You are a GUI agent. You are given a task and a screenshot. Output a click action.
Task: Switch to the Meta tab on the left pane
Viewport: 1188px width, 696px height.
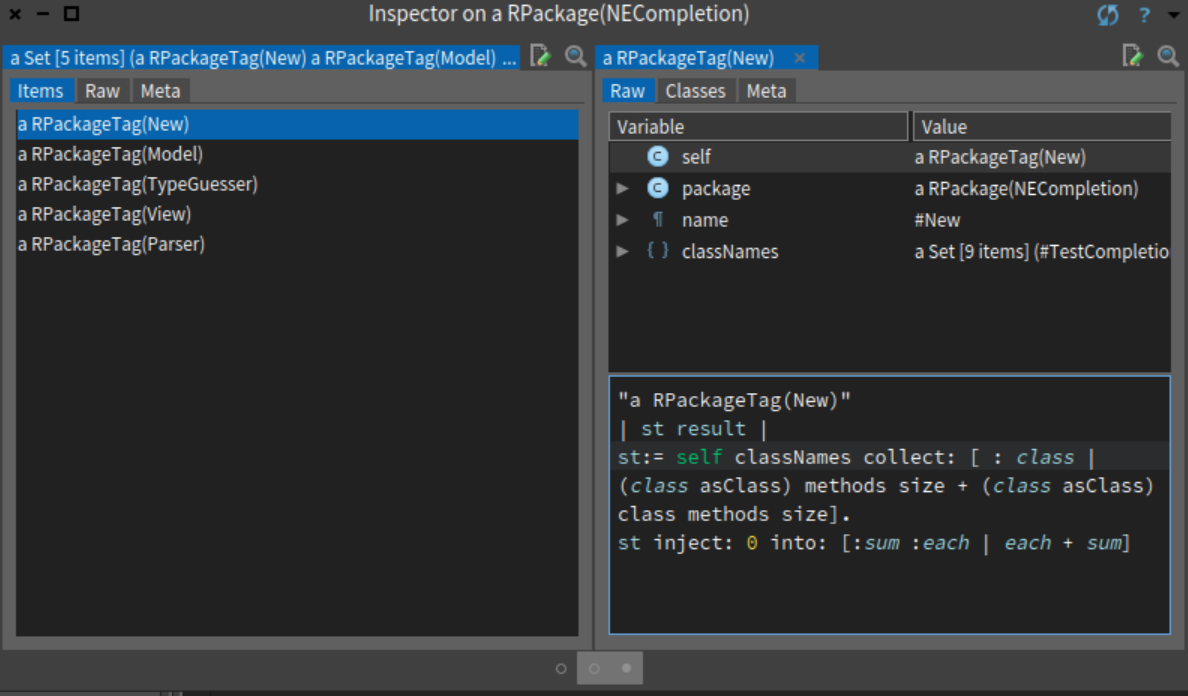coord(161,90)
